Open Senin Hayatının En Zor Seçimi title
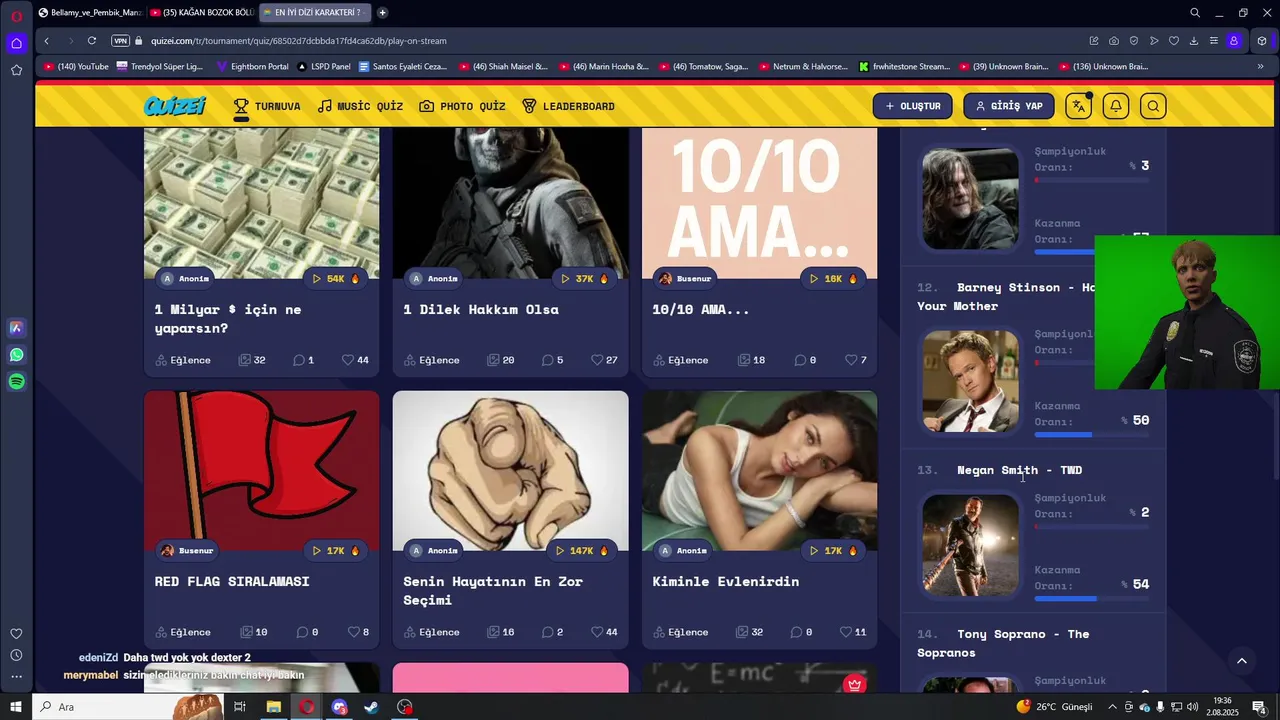The height and width of the screenshot is (720, 1280). 492,590
